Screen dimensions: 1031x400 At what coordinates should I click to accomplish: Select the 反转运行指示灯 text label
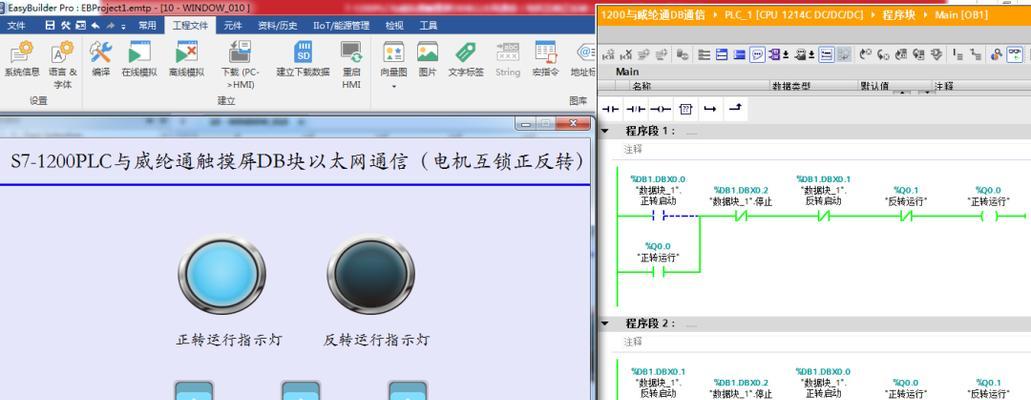click(376, 340)
